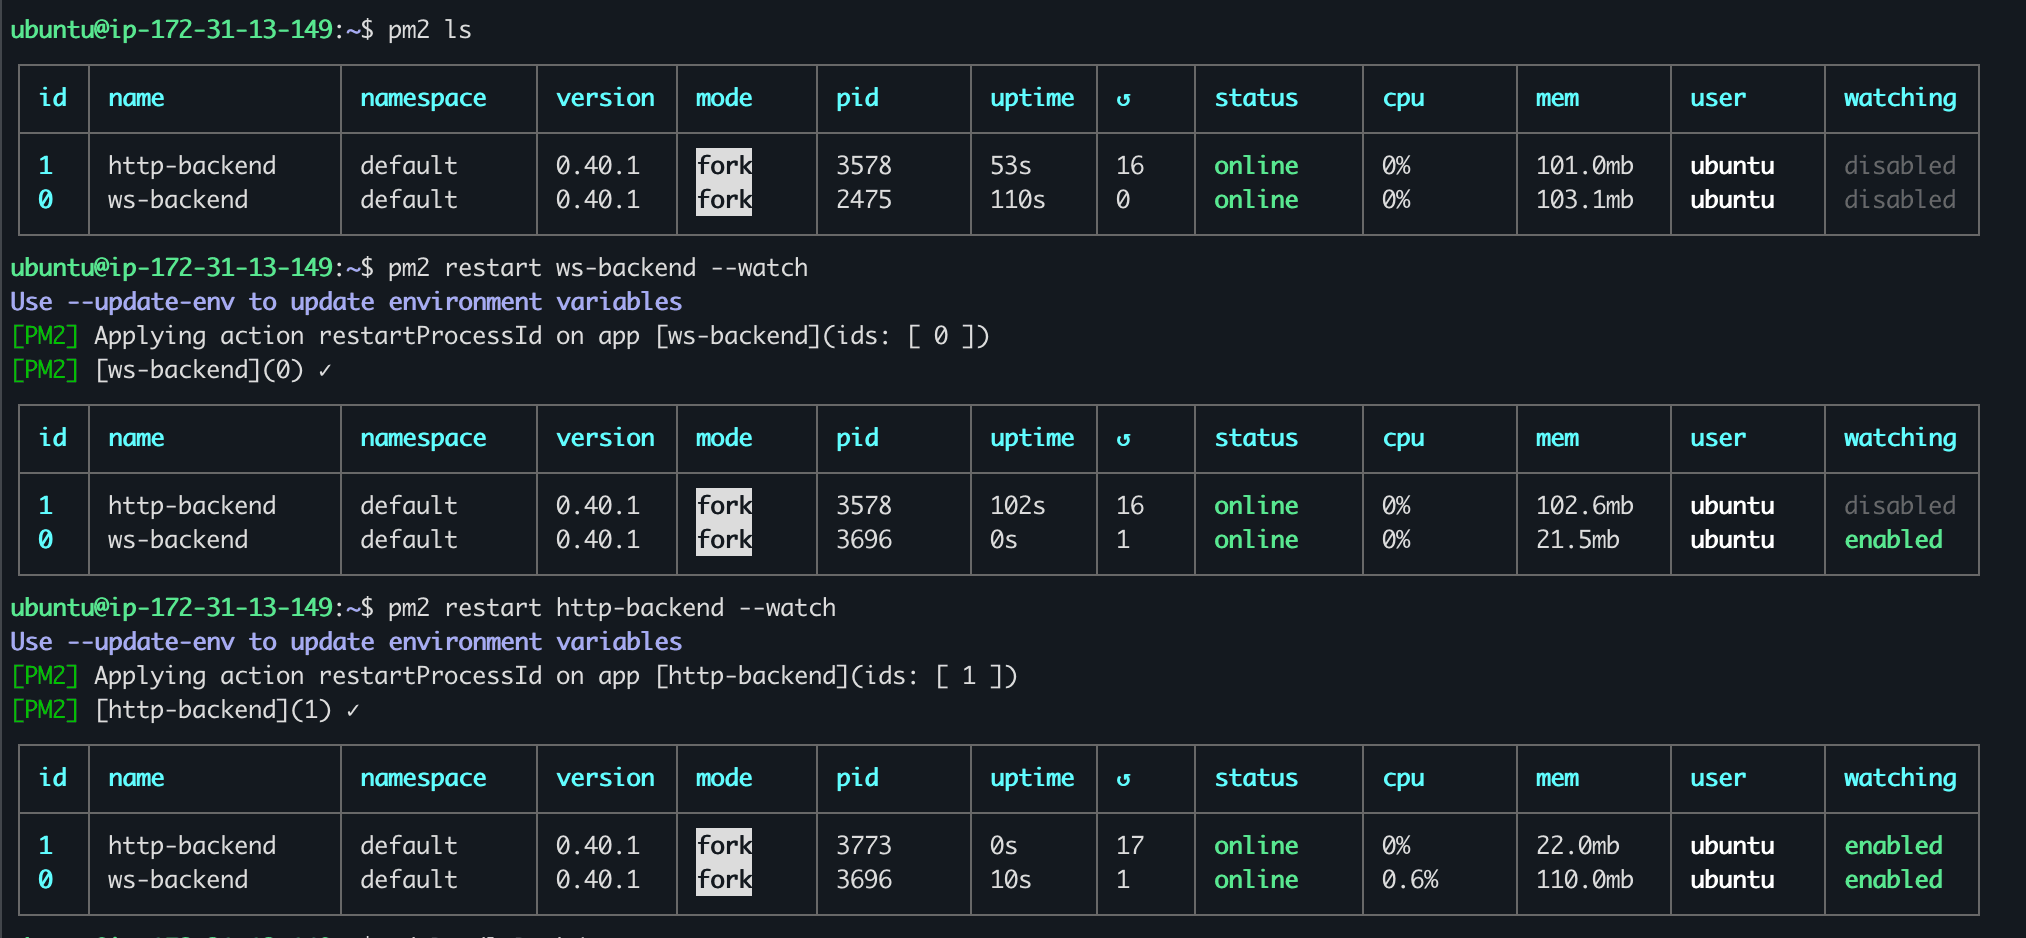Click the uptime value 10s
Screen dimensions: 2026x938
click(x=1010, y=879)
